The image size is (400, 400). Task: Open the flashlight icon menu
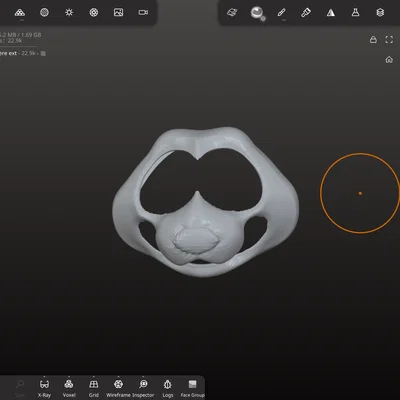[x=306, y=13]
